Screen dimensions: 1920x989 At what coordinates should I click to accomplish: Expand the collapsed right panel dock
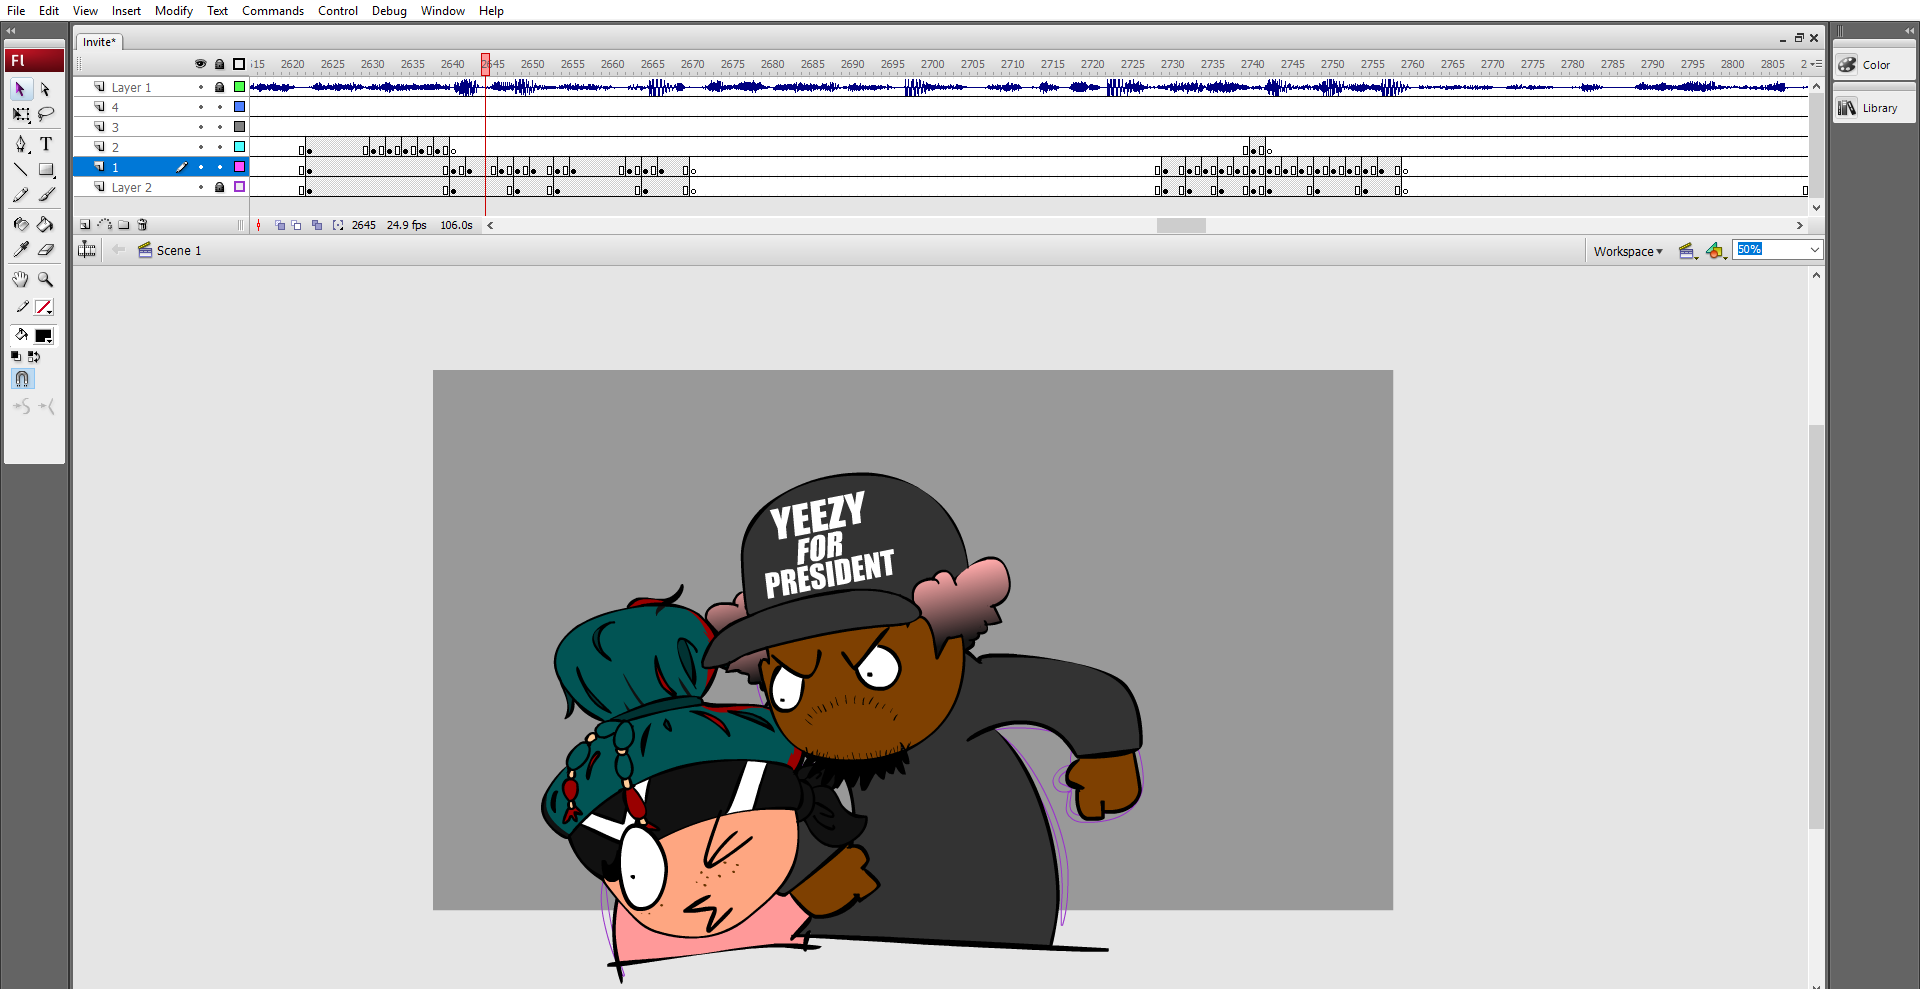point(1909,31)
